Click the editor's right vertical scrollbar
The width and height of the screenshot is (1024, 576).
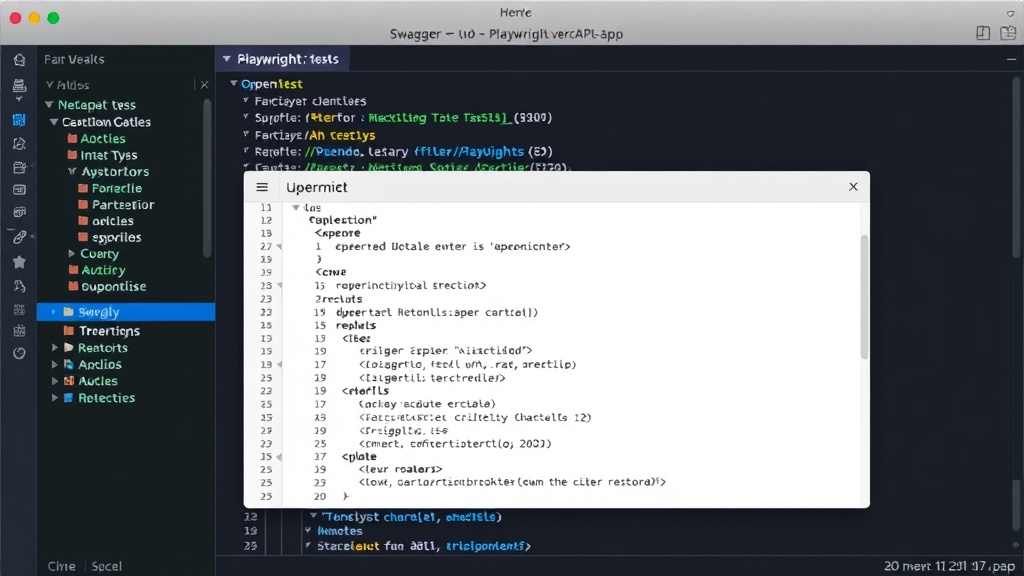coord(1016,167)
